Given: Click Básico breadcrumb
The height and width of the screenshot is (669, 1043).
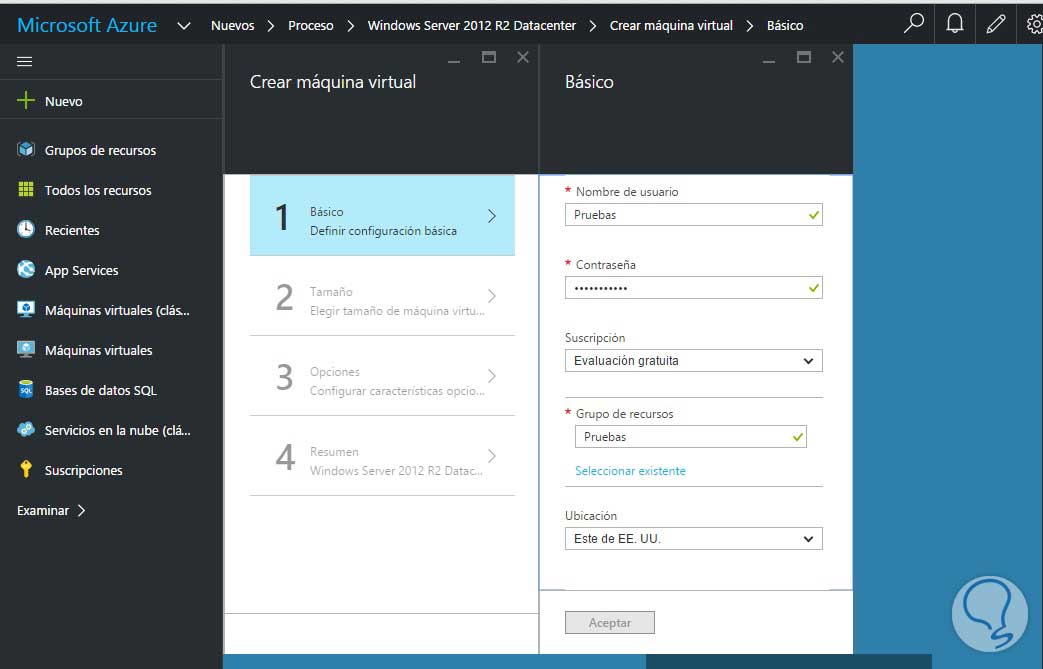Looking at the screenshot, I should [785, 25].
